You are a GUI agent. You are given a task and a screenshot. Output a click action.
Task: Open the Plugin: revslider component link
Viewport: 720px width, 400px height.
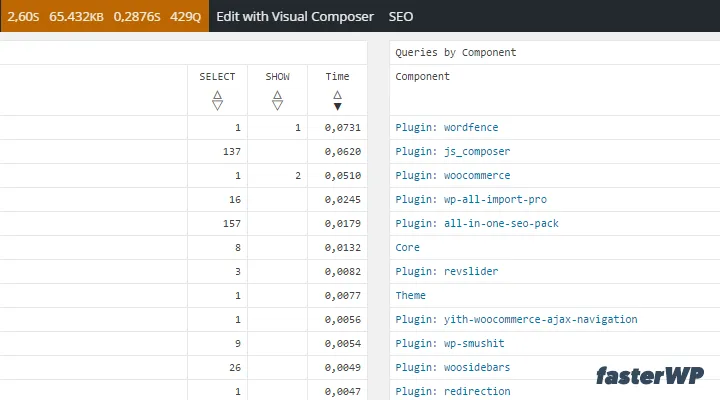(446, 271)
